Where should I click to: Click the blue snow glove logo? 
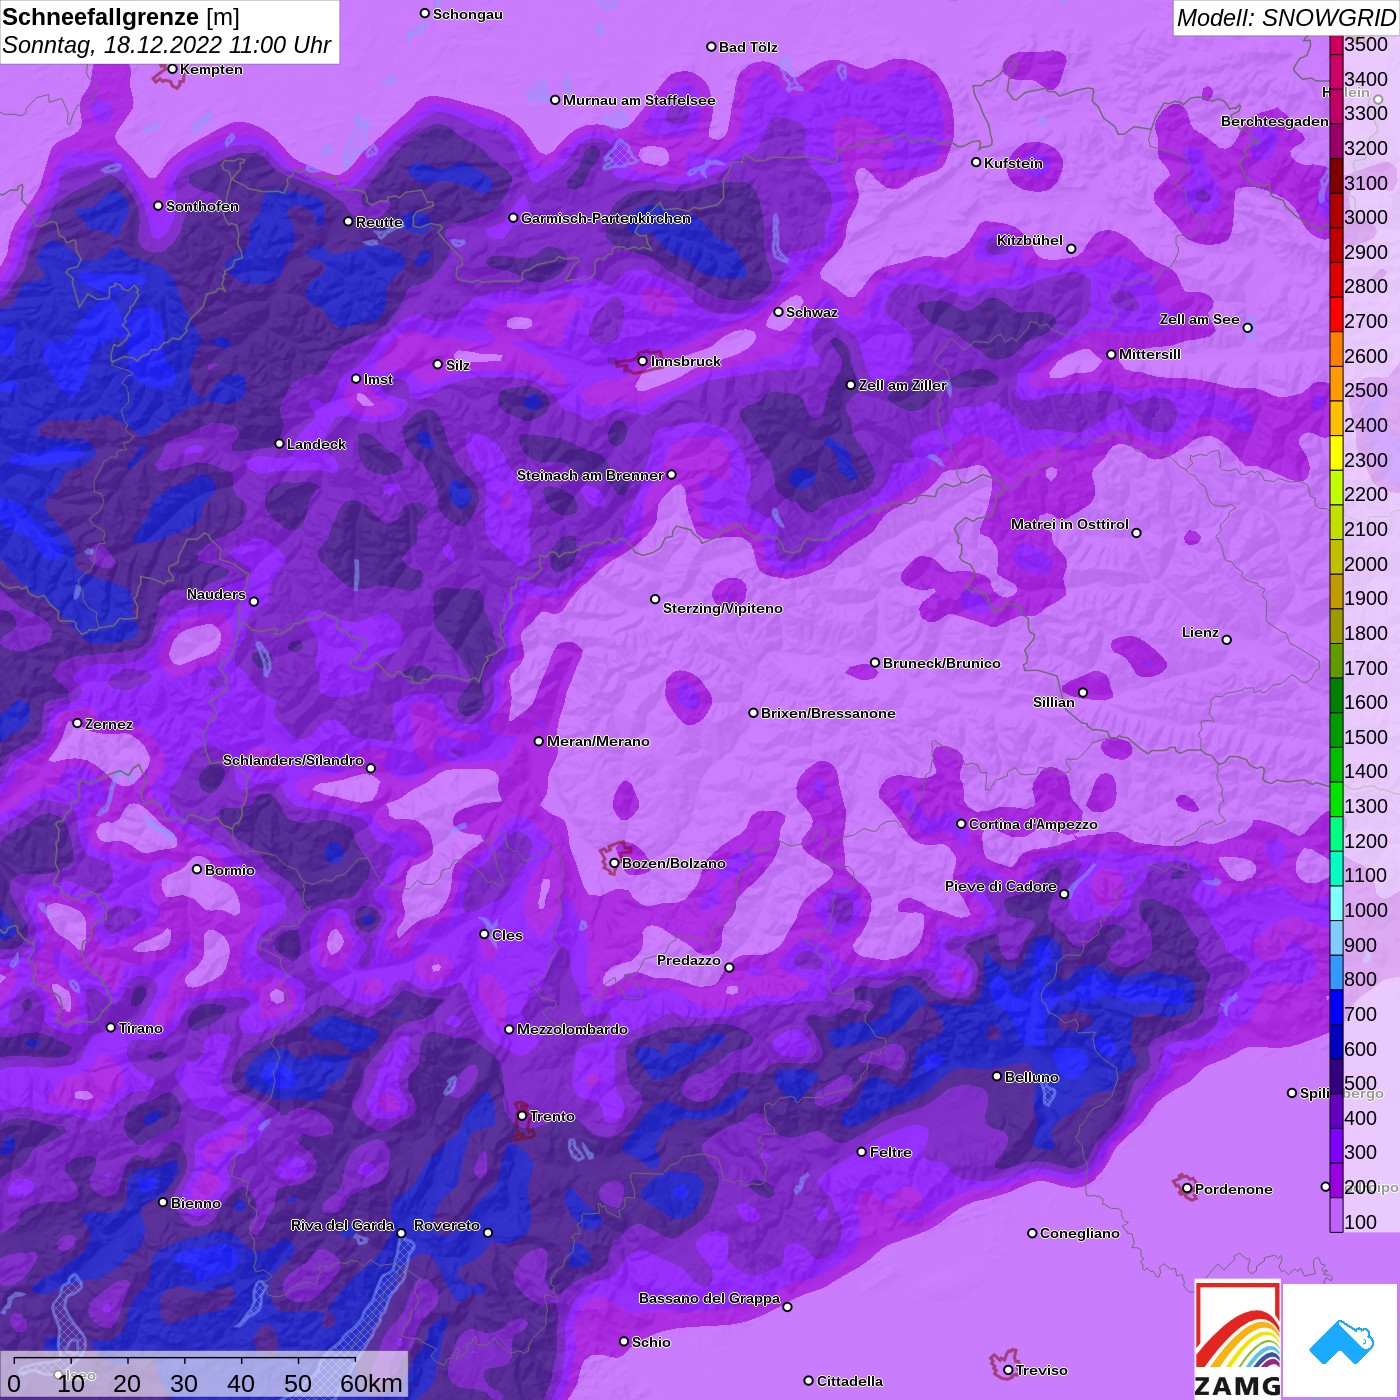(x=1341, y=1341)
